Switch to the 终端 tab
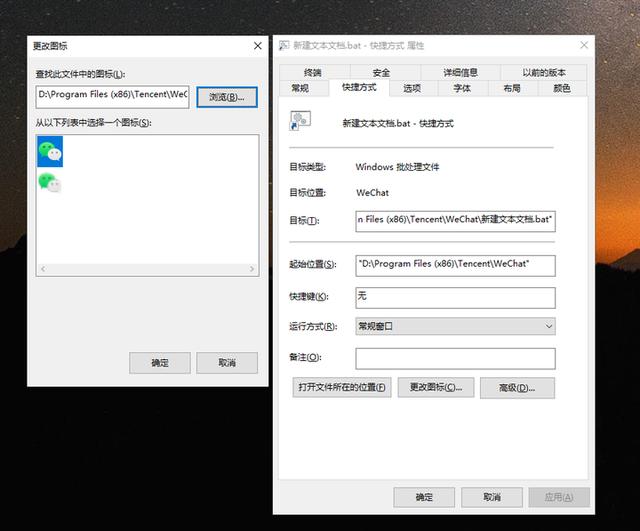 tap(313, 73)
